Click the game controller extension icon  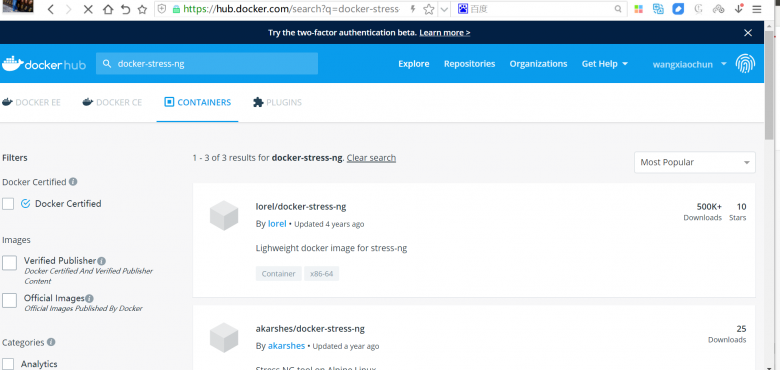coord(718,9)
